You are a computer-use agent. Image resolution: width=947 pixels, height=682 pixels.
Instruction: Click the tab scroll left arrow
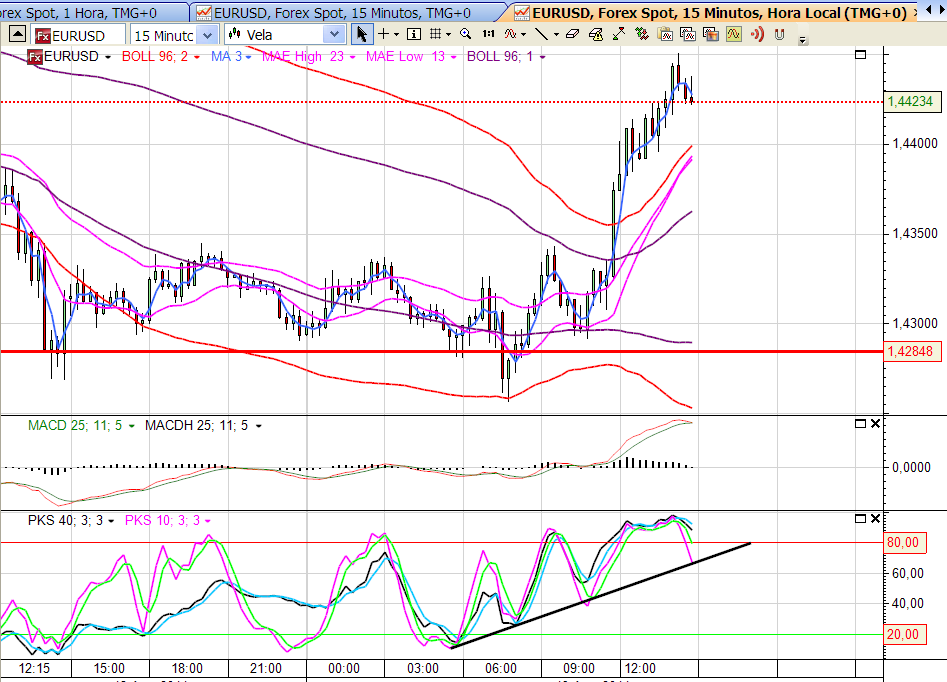[x=928, y=11]
